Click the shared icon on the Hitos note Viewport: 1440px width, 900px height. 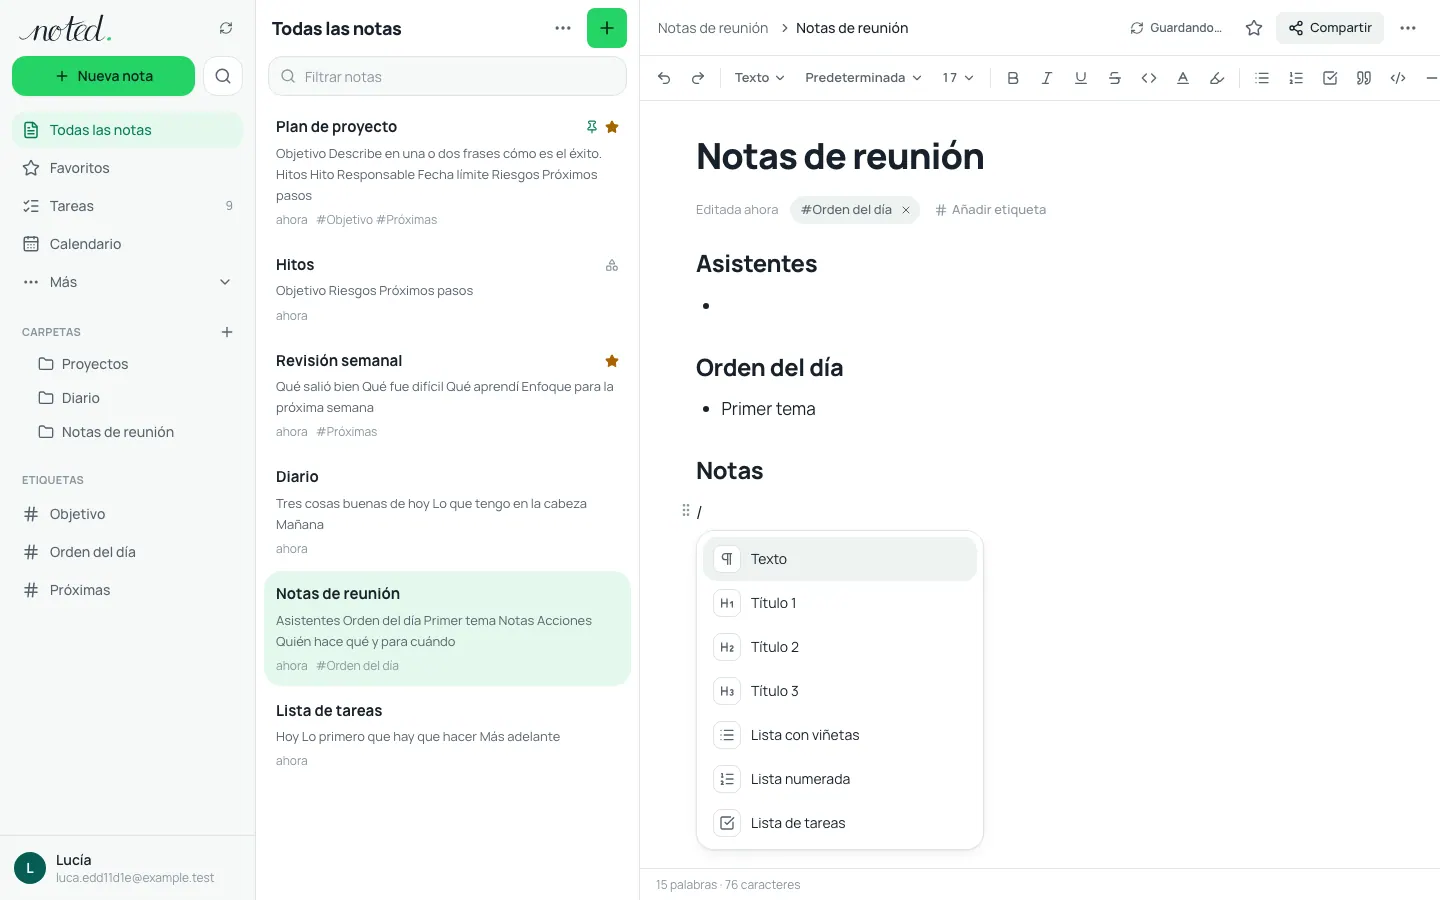click(612, 265)
